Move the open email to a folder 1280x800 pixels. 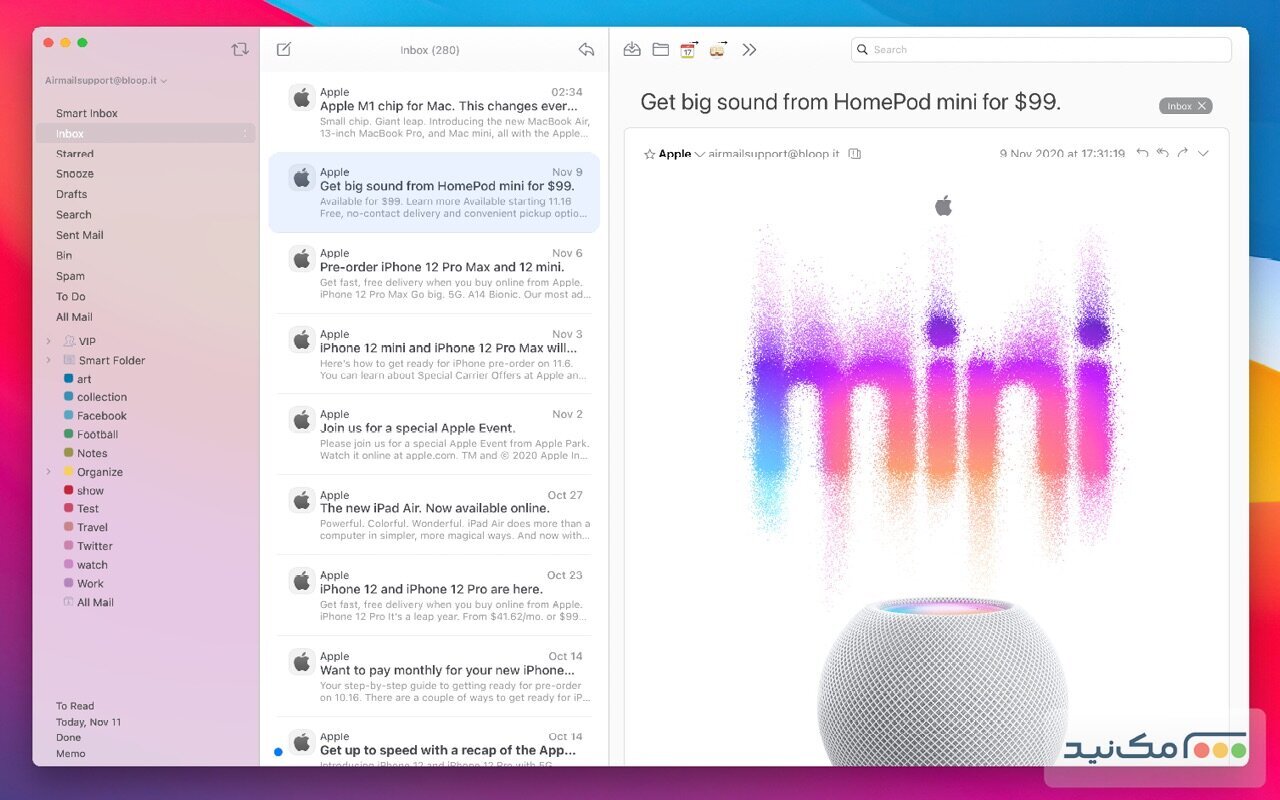[659, 49]
